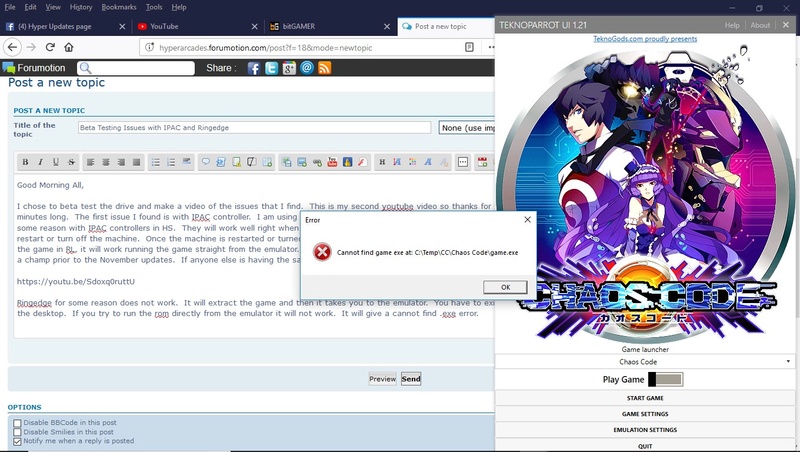Open GAME SETTINGS in TeknoParrot
Image resolution: width=800 pixels, height=452 pixels.
(x=645, y=414)
